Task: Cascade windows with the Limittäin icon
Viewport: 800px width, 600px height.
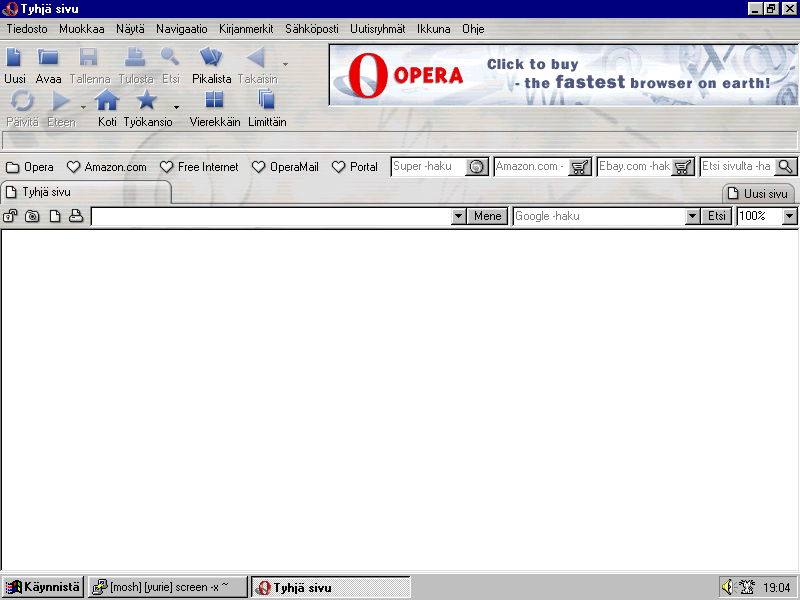Action: click(266, 99)
